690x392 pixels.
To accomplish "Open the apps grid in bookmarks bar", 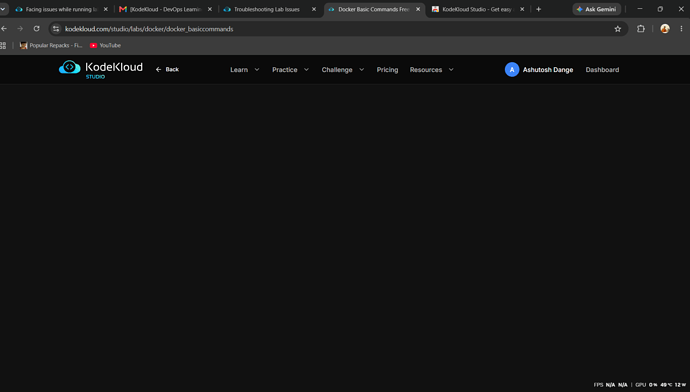I will coord(3,45).
